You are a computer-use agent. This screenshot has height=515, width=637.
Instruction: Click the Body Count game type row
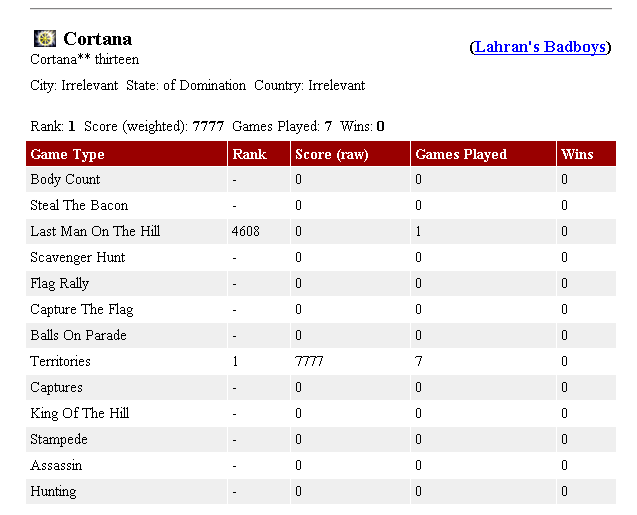coord(65,180)
